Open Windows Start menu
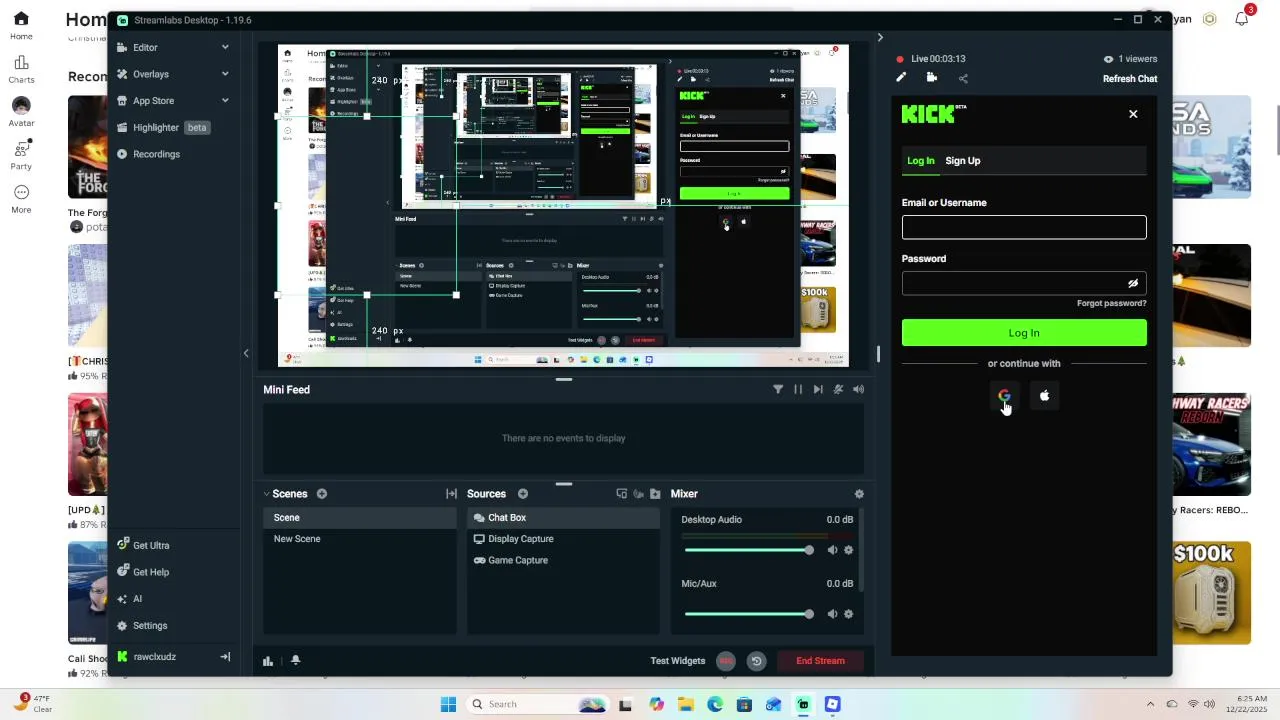 click(448, 704)
